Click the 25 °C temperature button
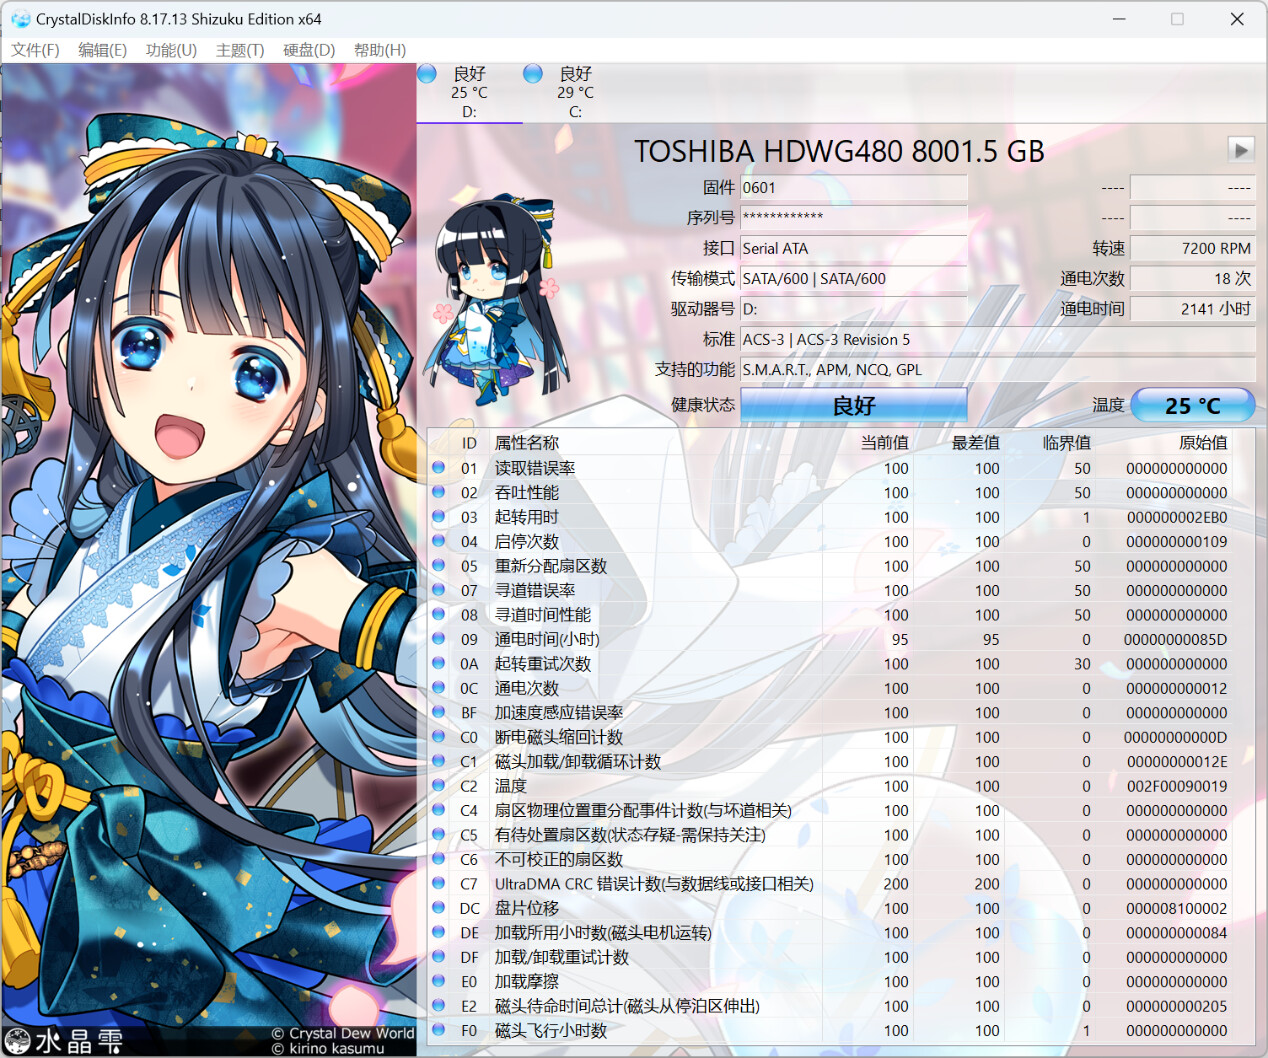The image size is (1268, 1058). click(1192, 405)
